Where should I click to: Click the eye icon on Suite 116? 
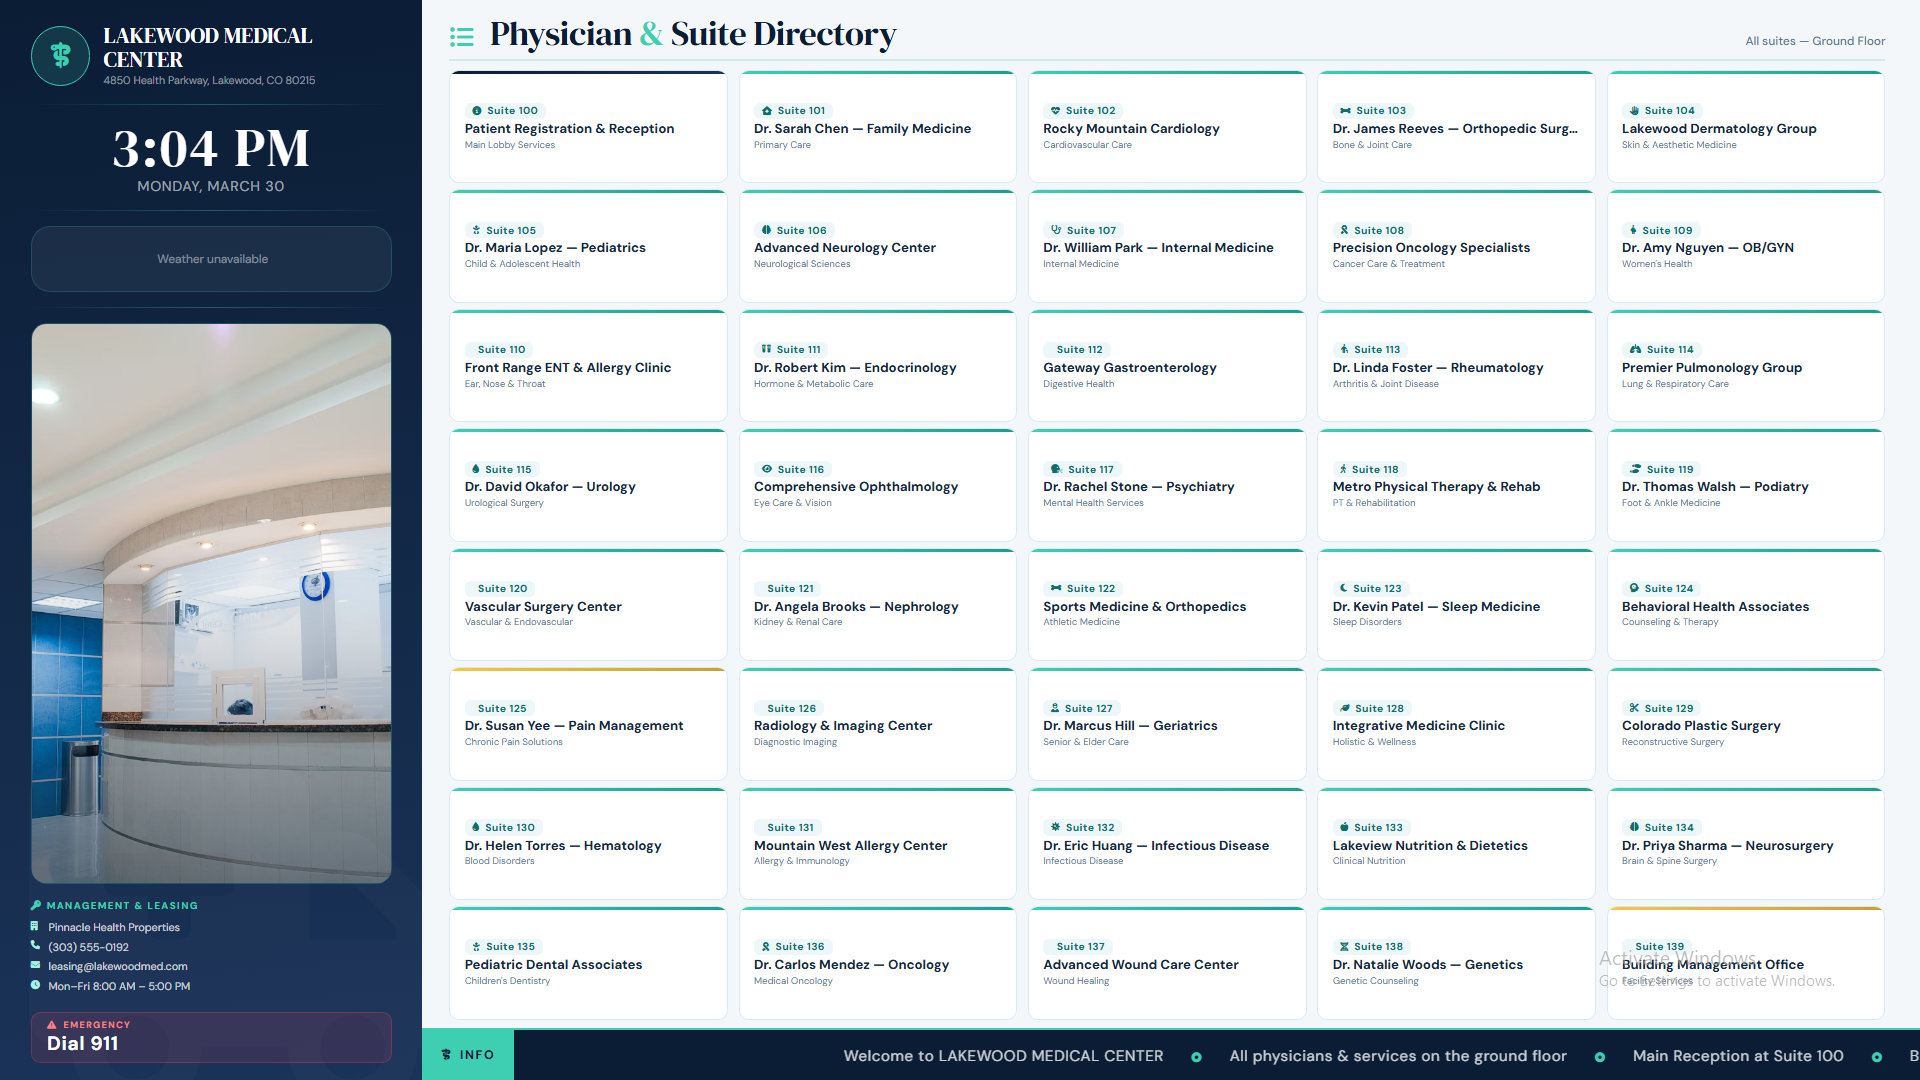pyautogui.click(x=767, y=469)
